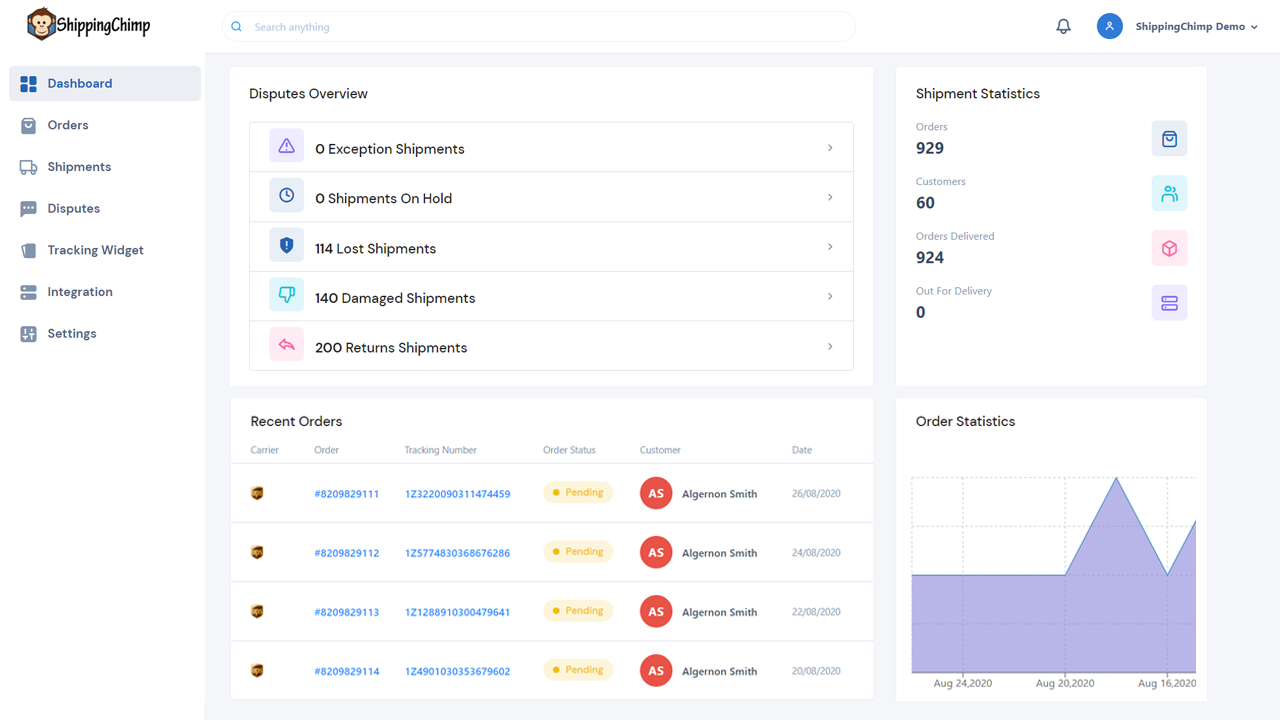1280x720 pixels.
Task: Click Order Status column header
Action: click(x=569, y=450)
